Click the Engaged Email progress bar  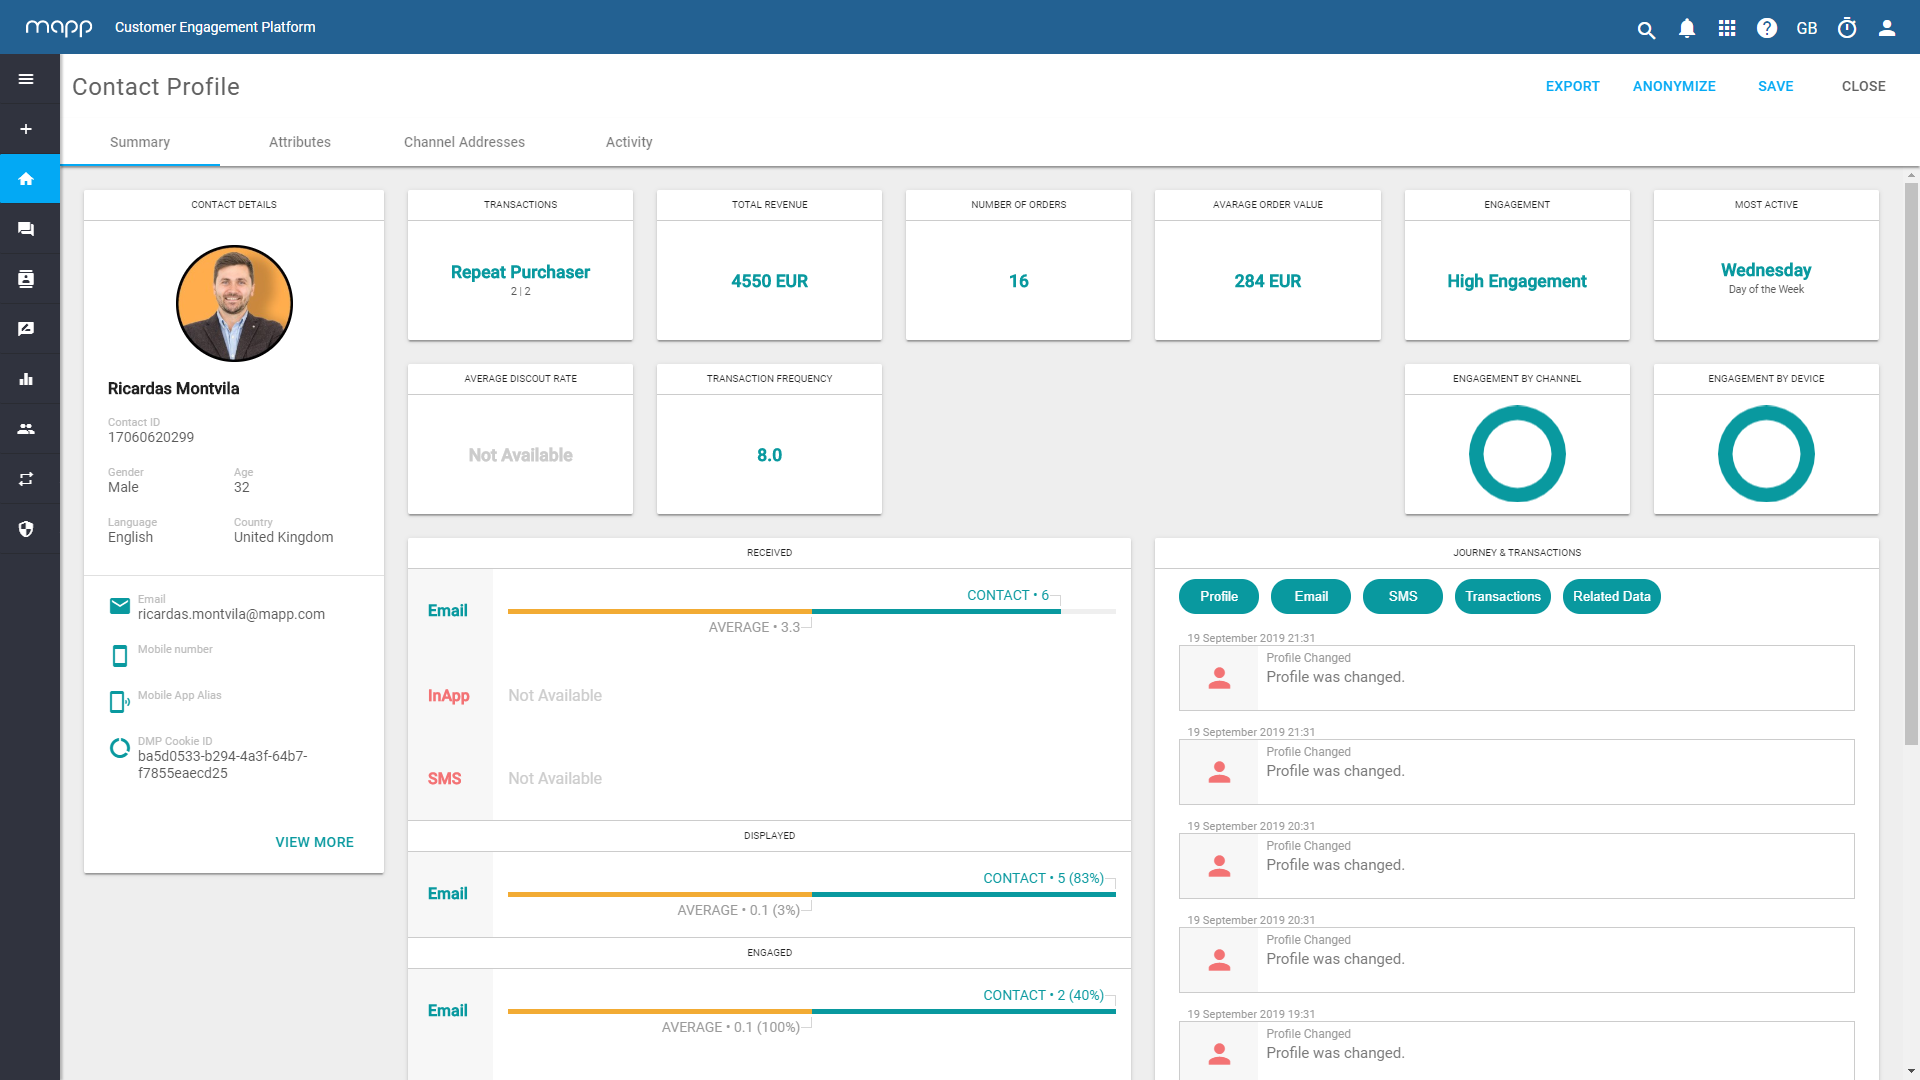click(x=812, y=1011)
